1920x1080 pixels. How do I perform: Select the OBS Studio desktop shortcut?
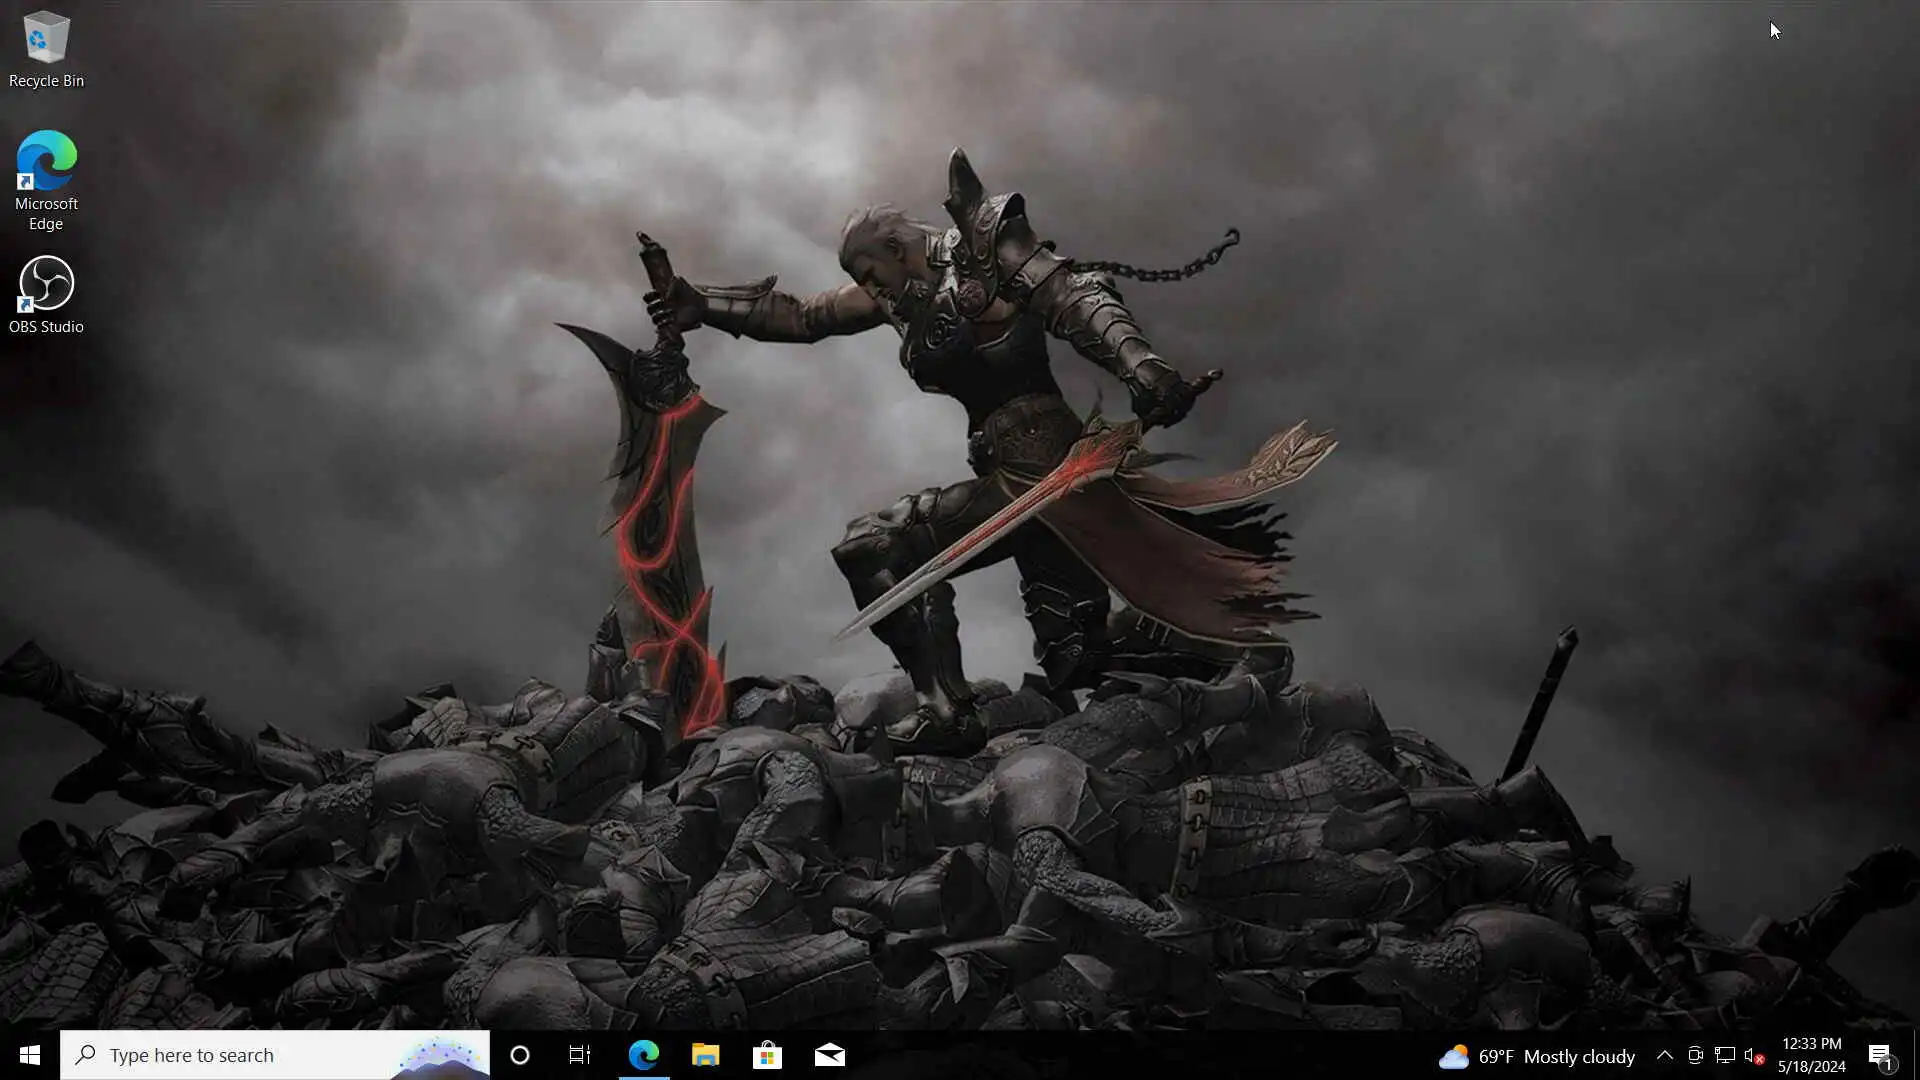coord(46,295)
